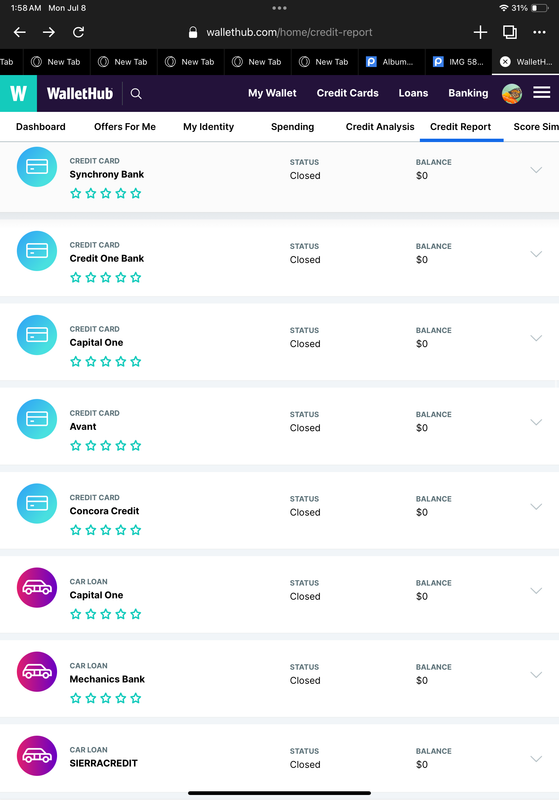Click the Mechanics Bank car loan icon
The height and width of the screenshot is (800, 559).
(x=37, y=671)
